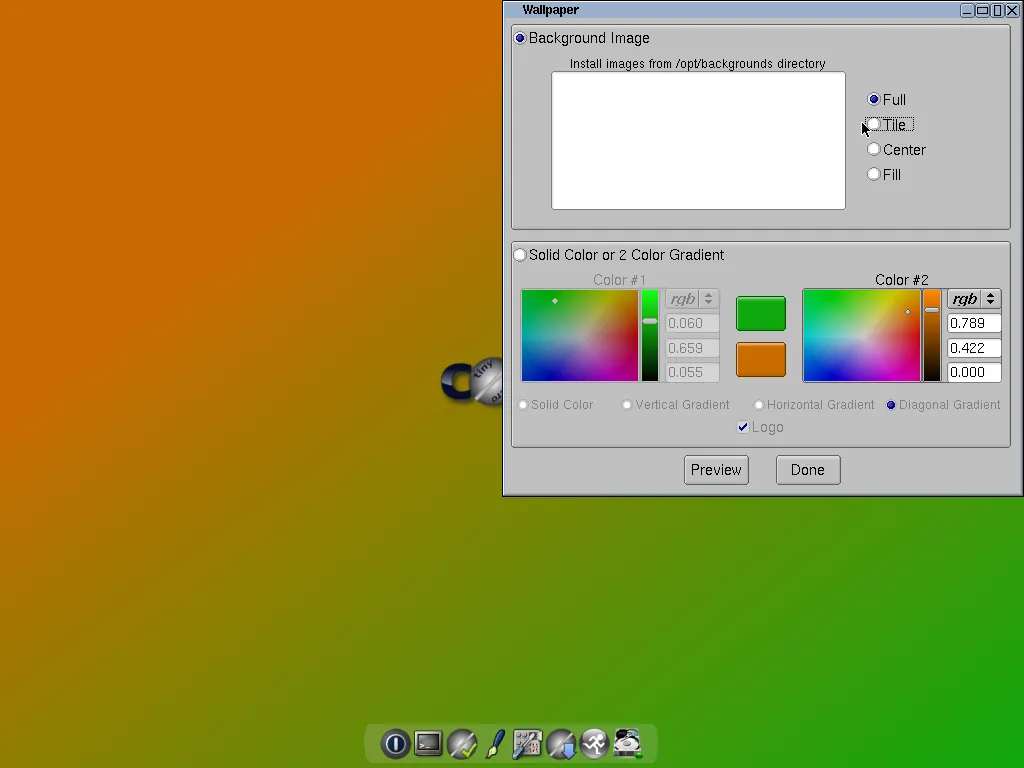
Task: Click the orange Color #2 swatch
Action: [x=761, y=360]
